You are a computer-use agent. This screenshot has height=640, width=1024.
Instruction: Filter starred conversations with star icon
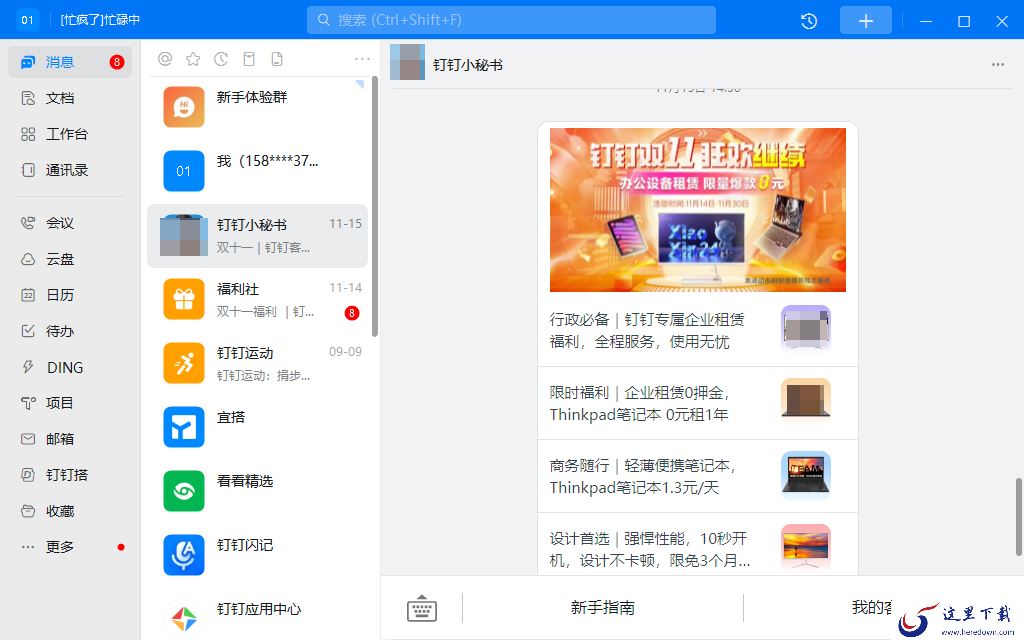[x=193, y=59]
